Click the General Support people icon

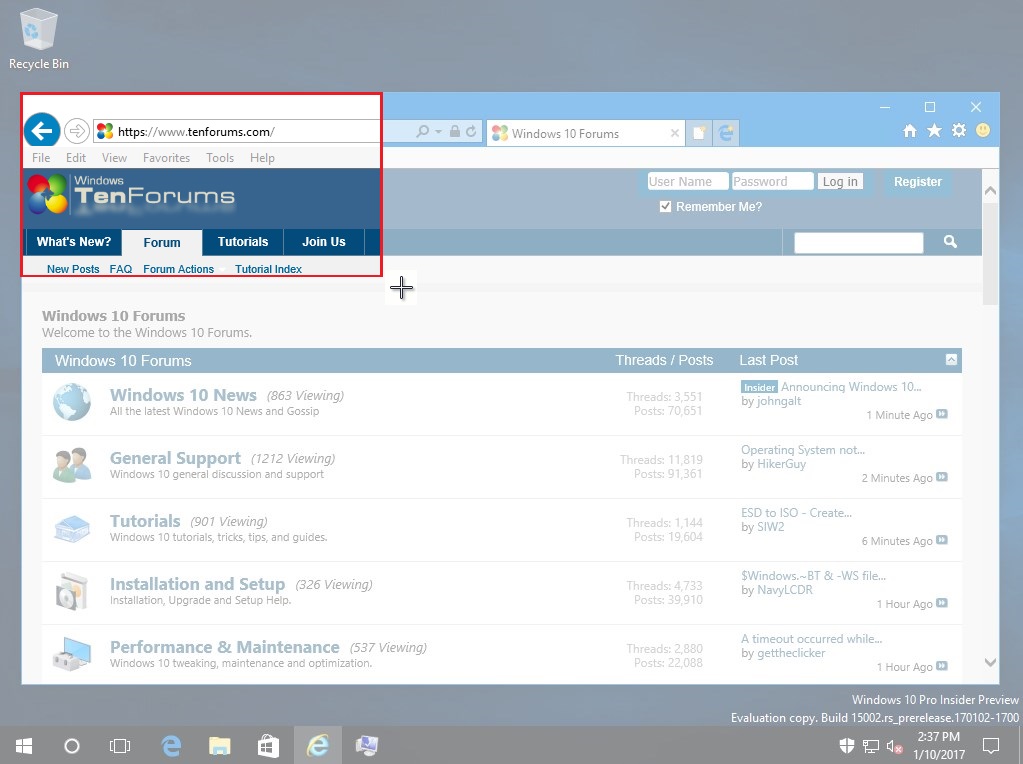(72, 465)
